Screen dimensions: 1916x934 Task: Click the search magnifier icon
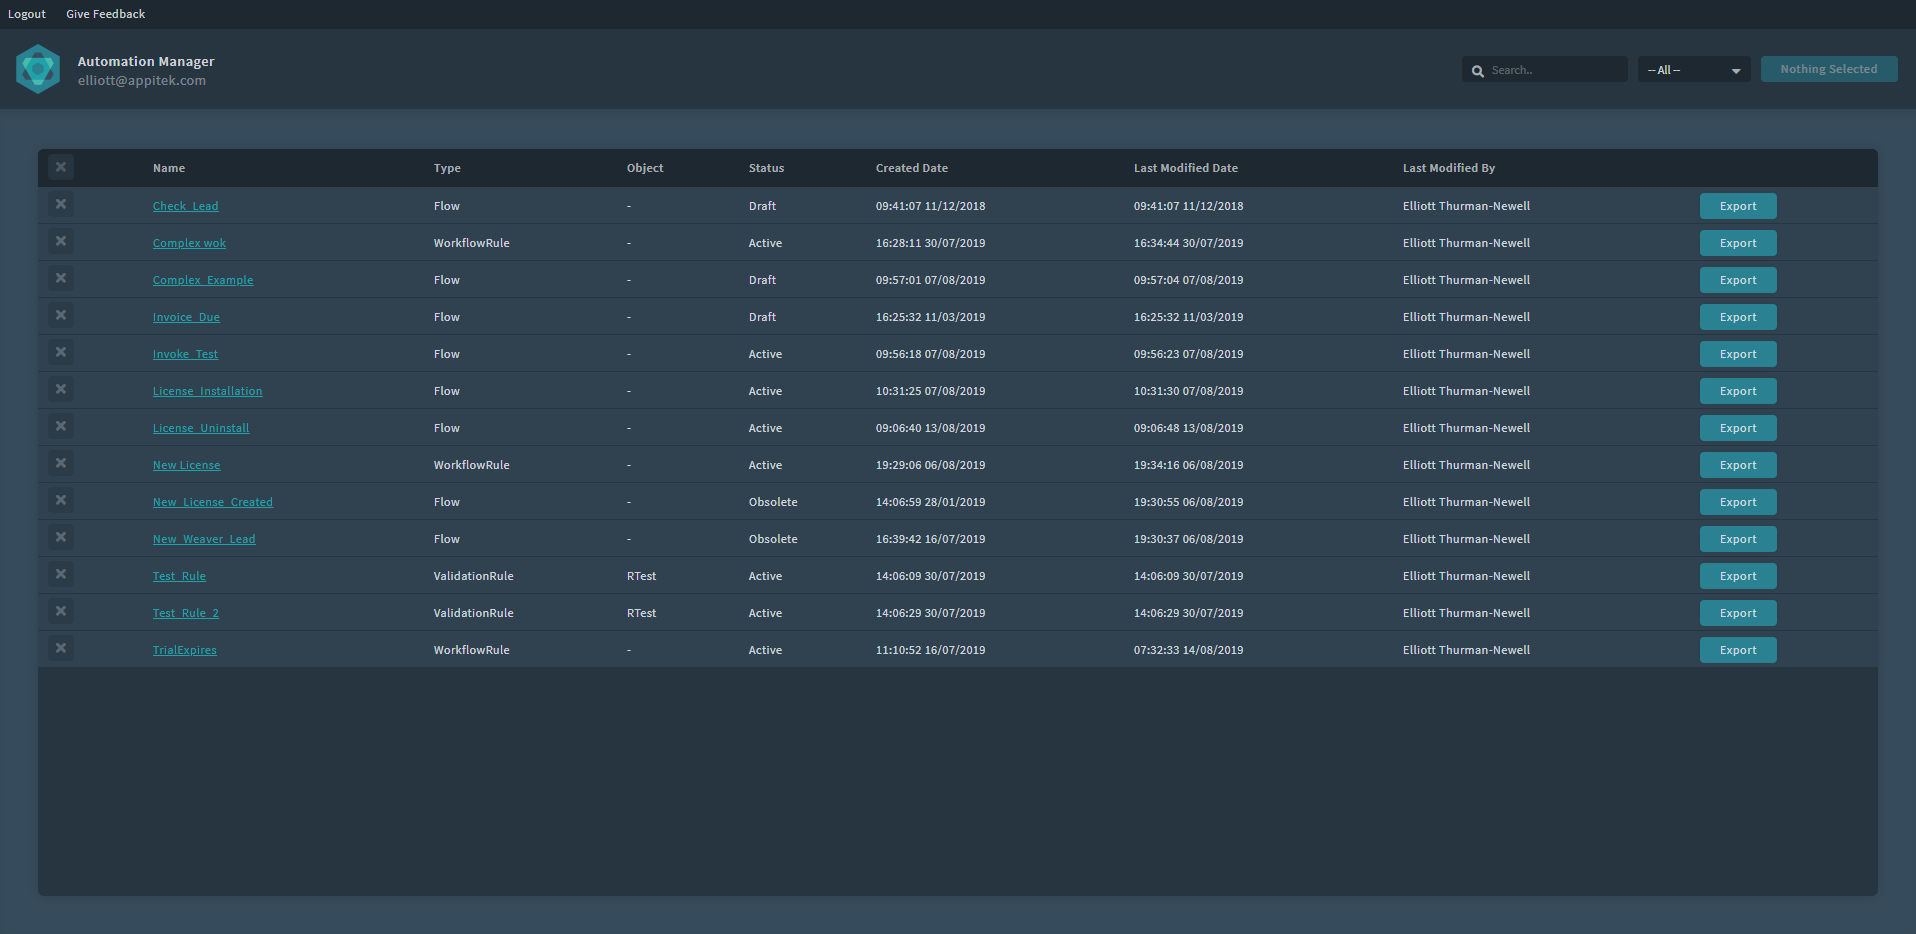click(1477, 71)
